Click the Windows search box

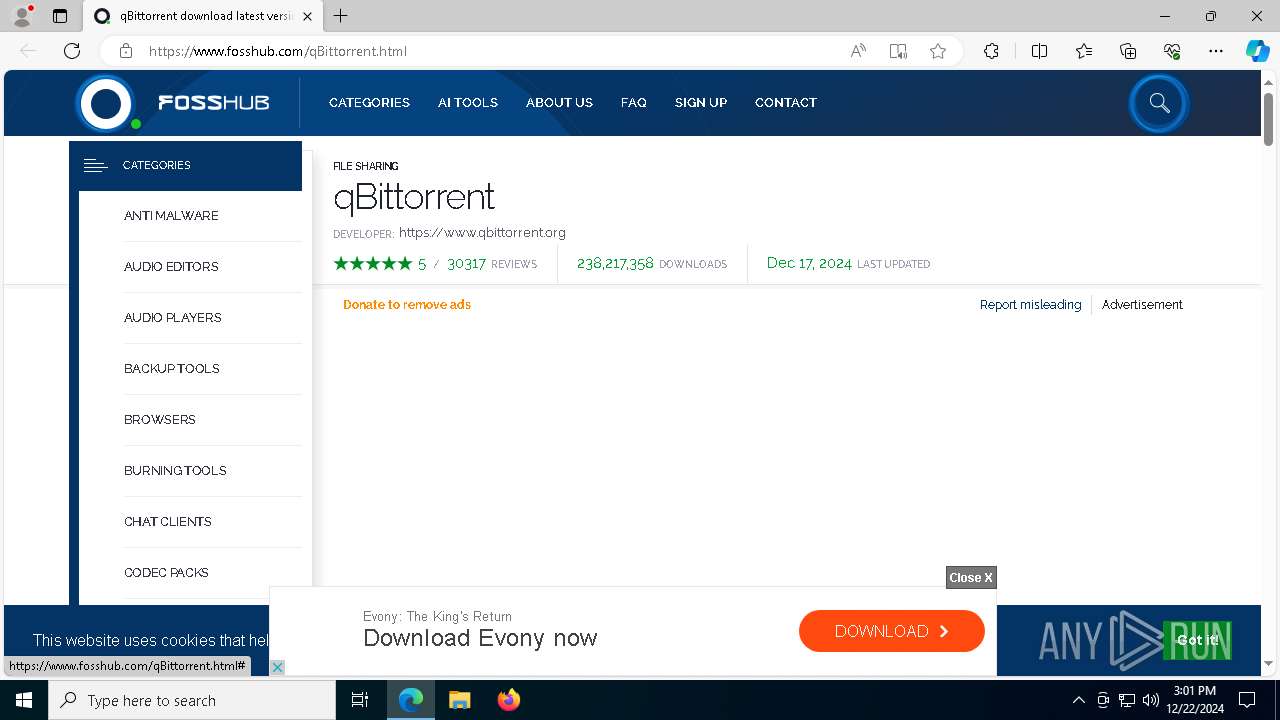pos(192,700)
